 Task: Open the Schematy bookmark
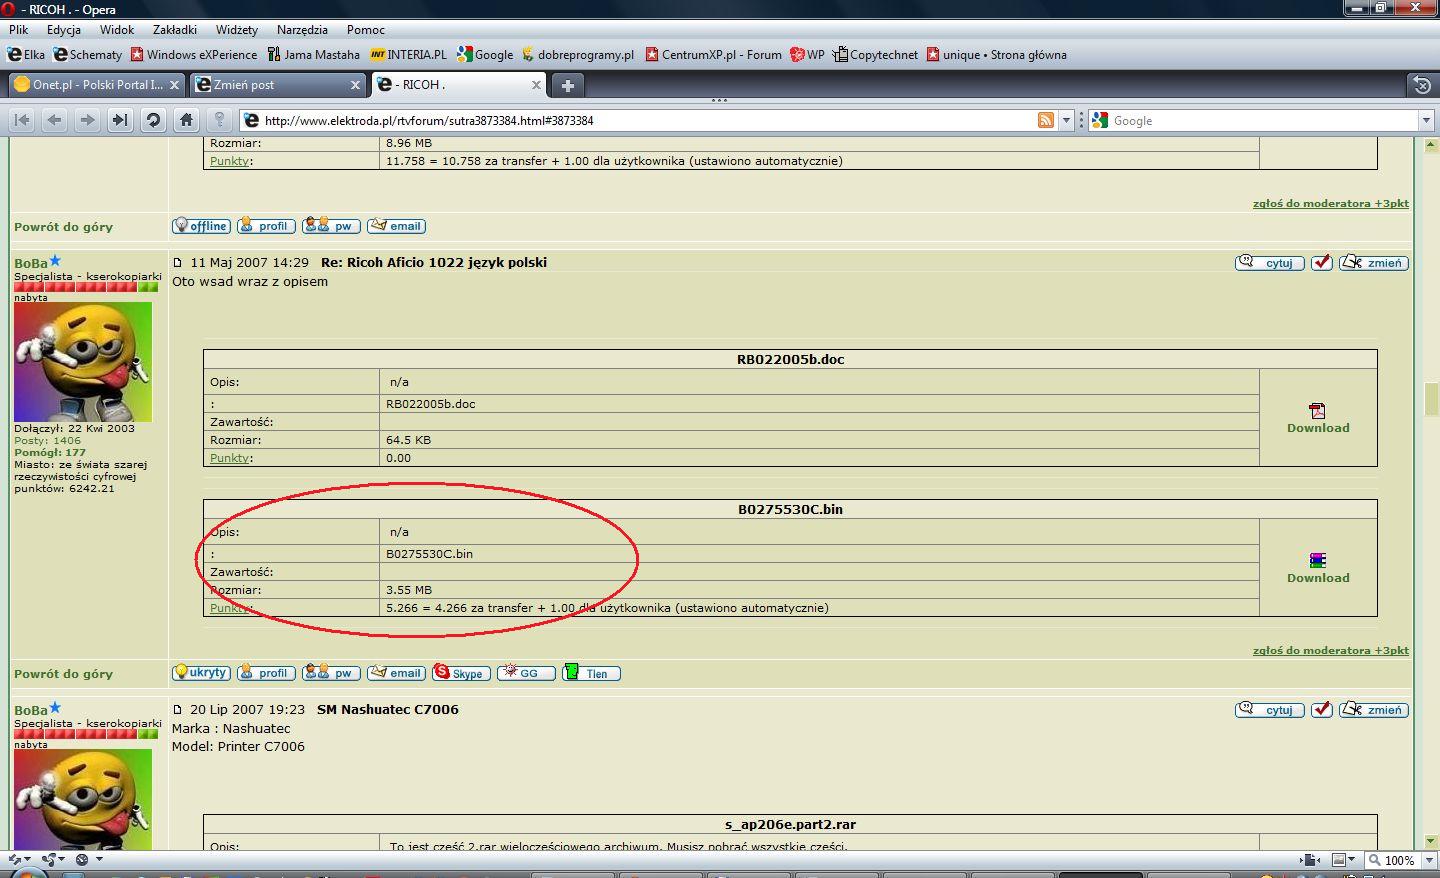[88, 55]
